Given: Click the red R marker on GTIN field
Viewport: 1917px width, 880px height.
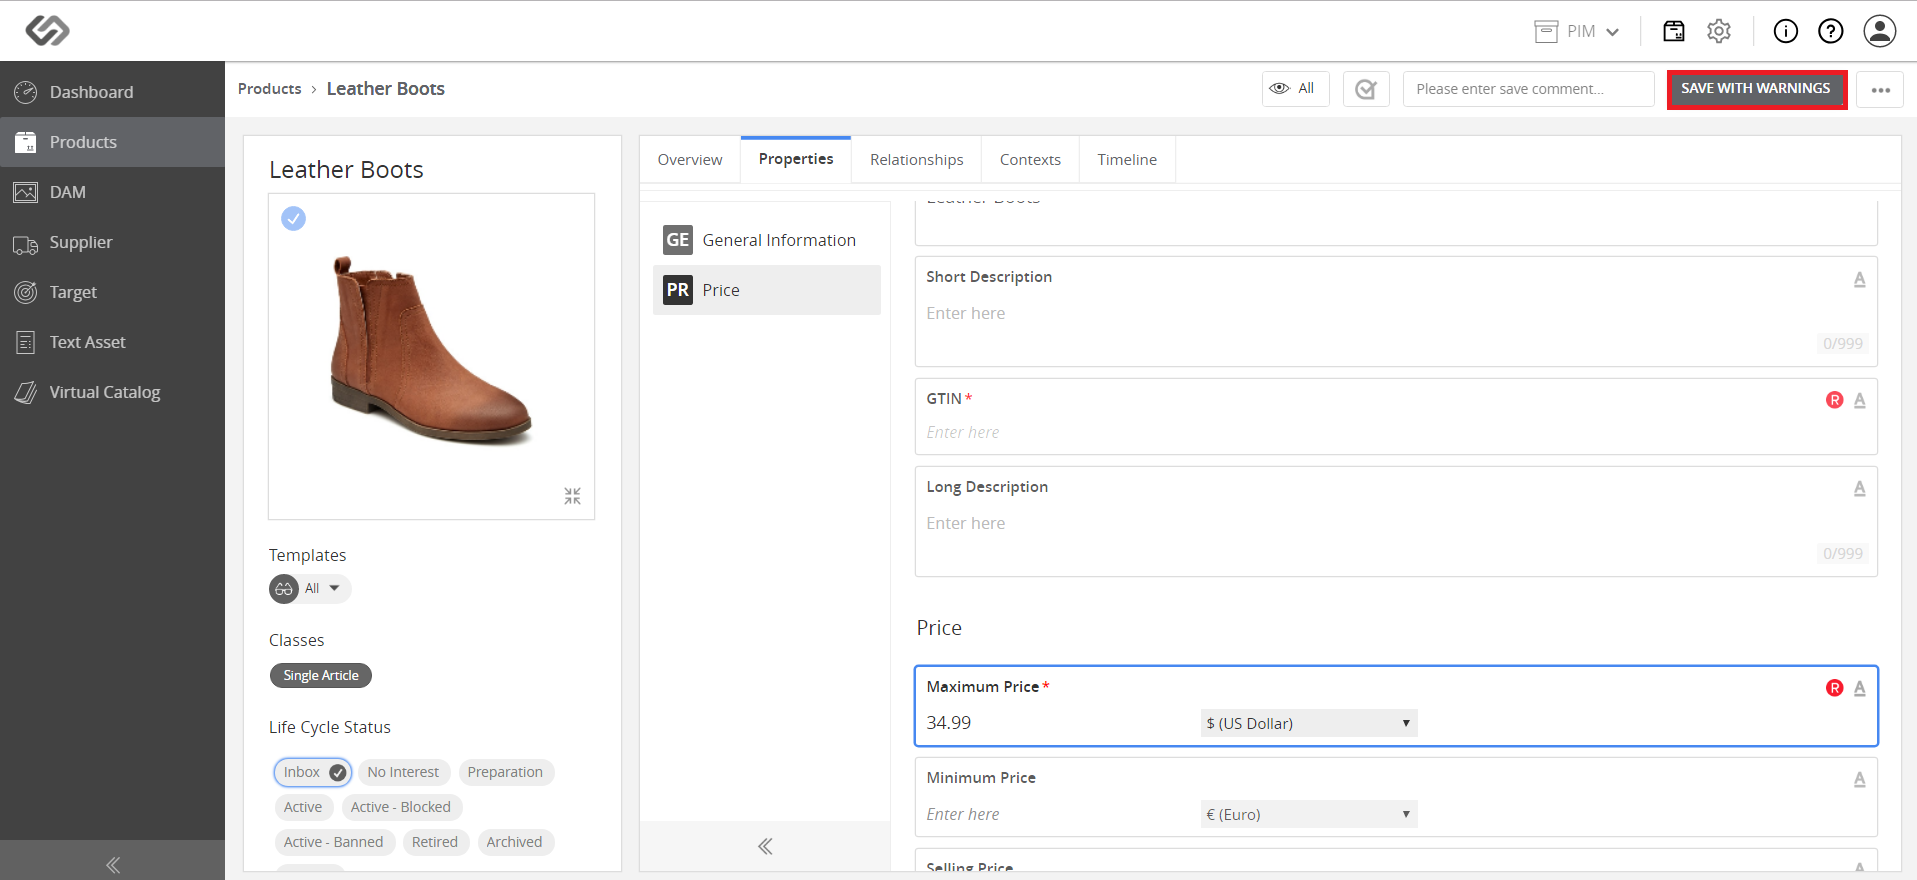Looking at the screenshot, I should [1834, 400].
